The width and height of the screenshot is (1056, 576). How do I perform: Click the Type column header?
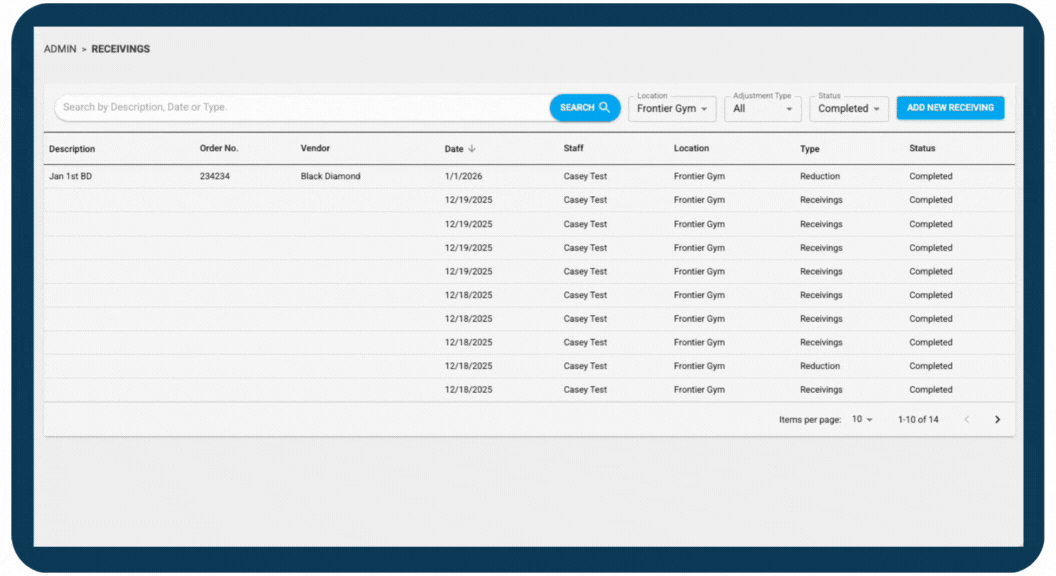809,149
